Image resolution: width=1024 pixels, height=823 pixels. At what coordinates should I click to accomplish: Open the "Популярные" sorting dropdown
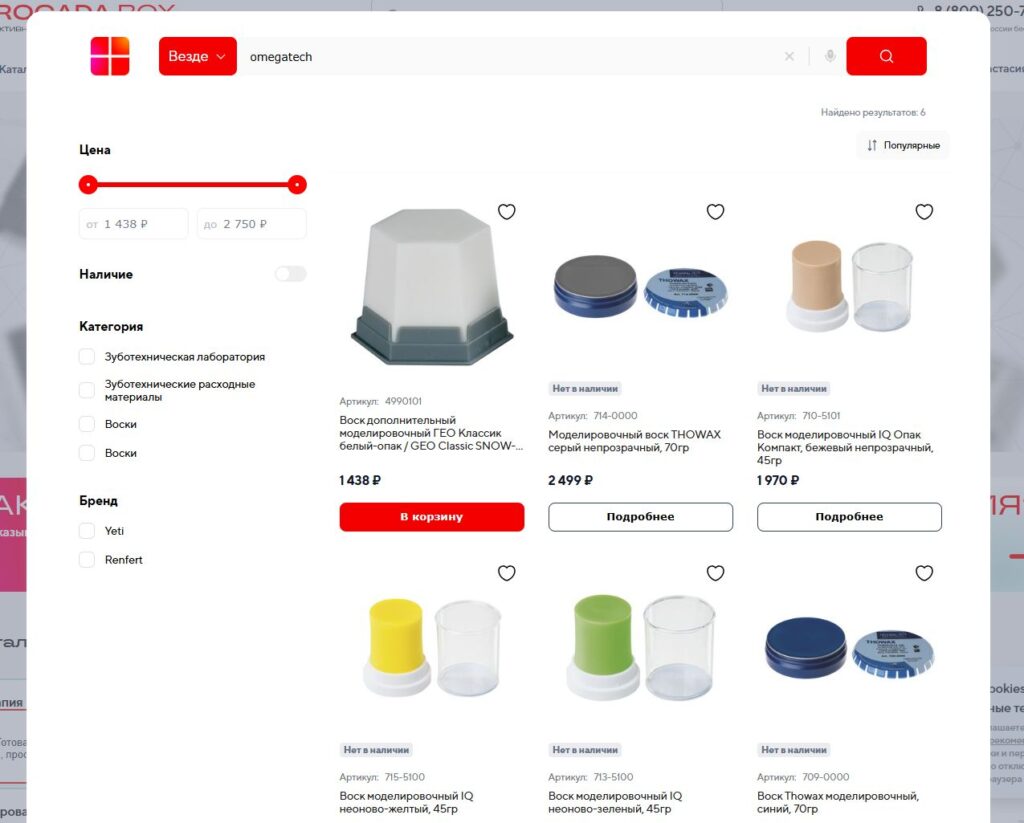click(x=903, y=145)
